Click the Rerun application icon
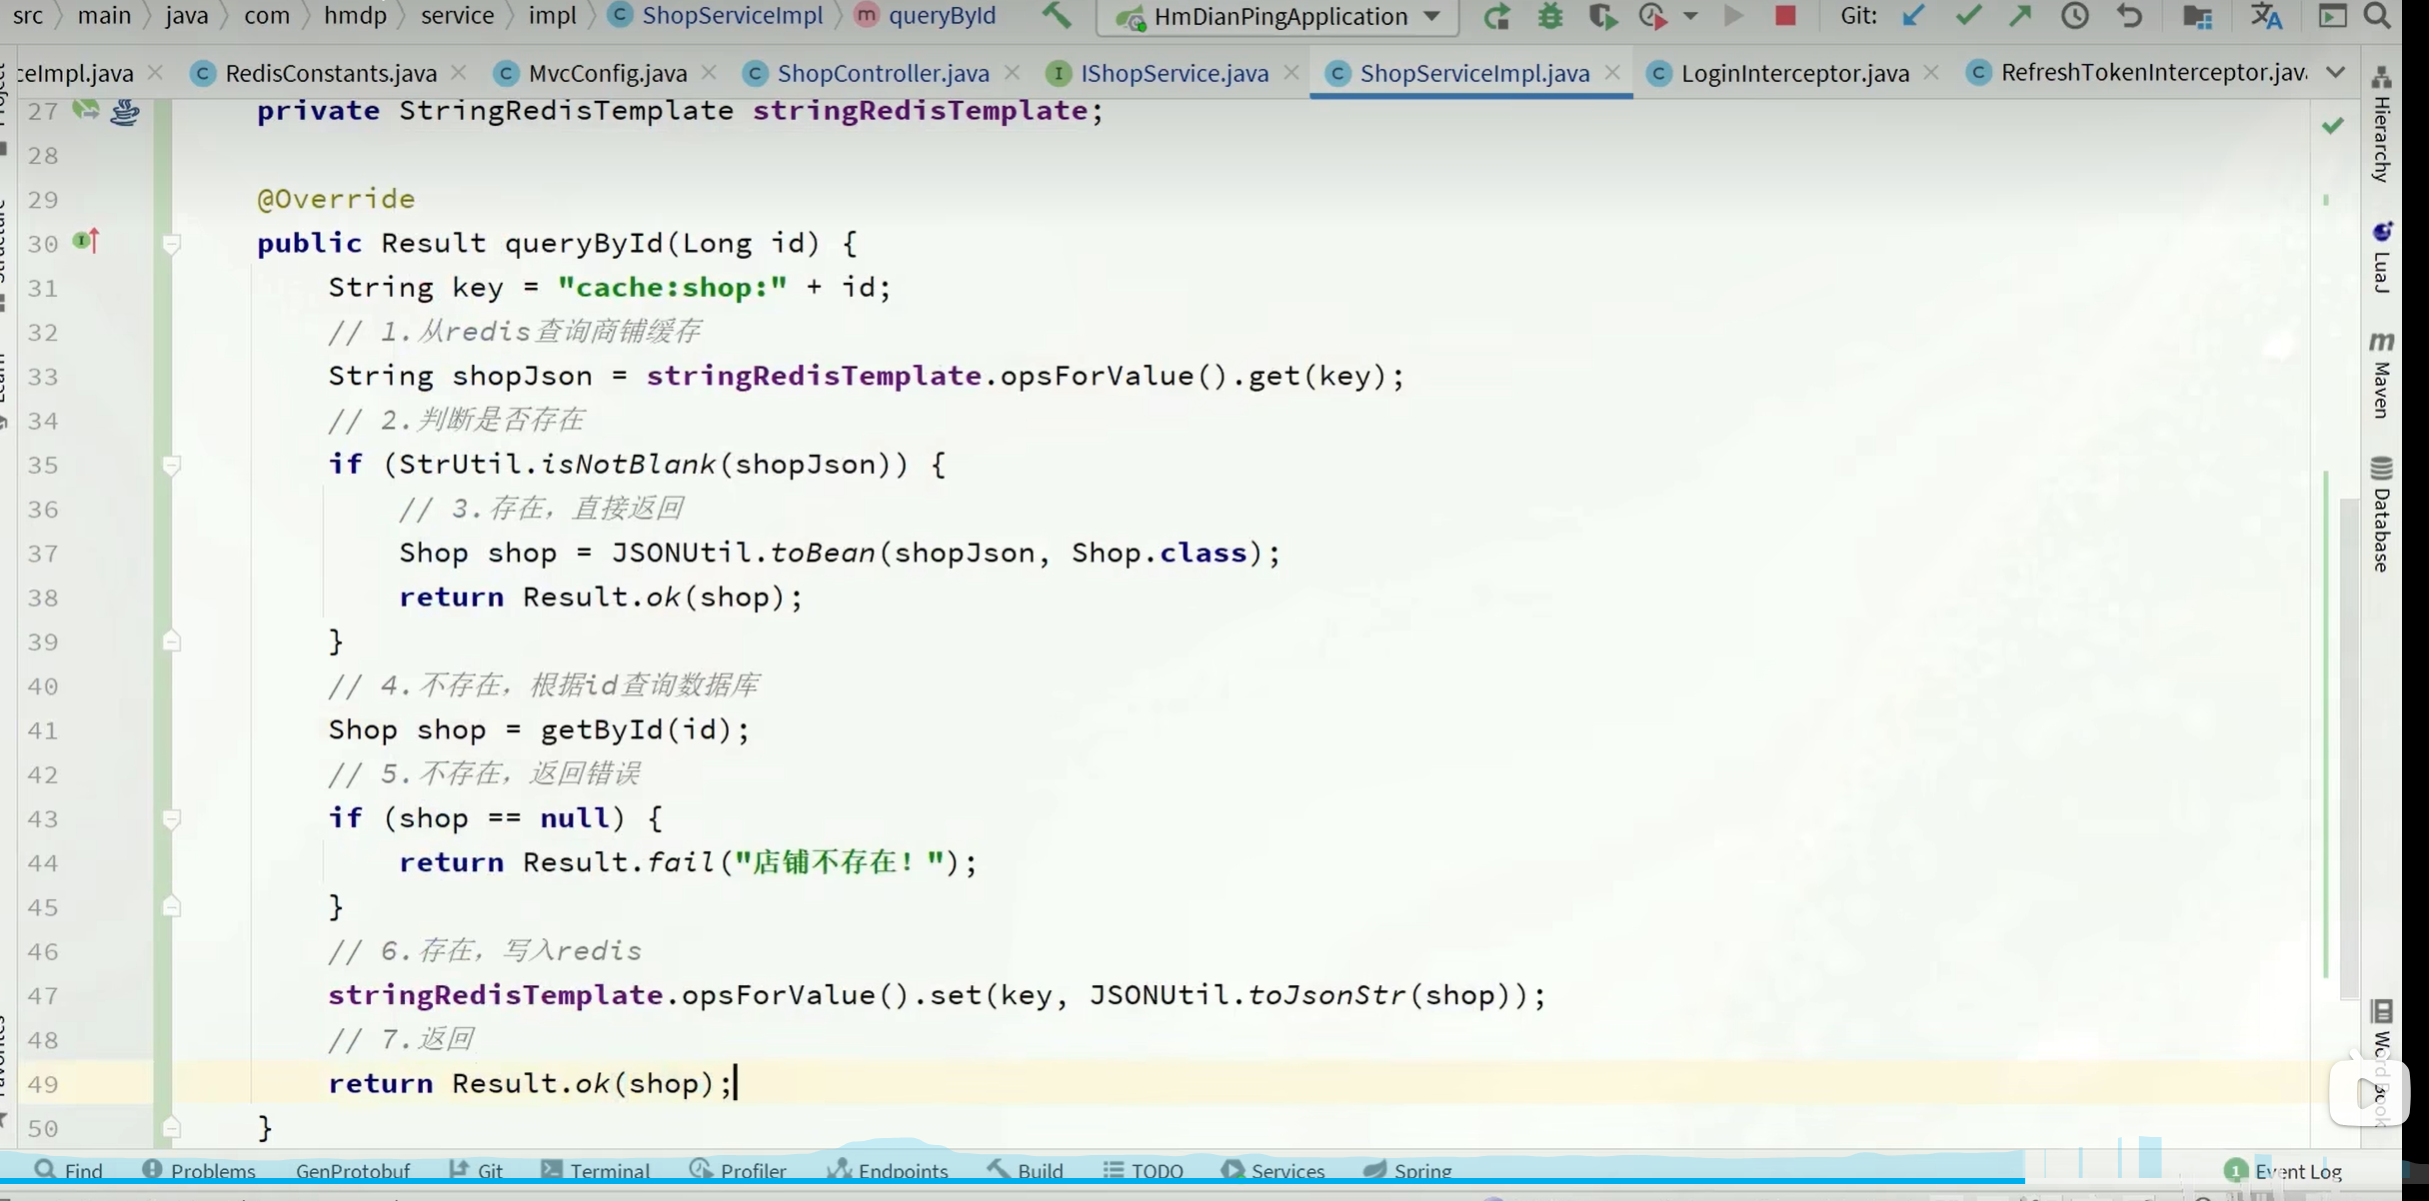Image resolution: width=2429 pixels, height=1201 pixels. pos(1496,16)
